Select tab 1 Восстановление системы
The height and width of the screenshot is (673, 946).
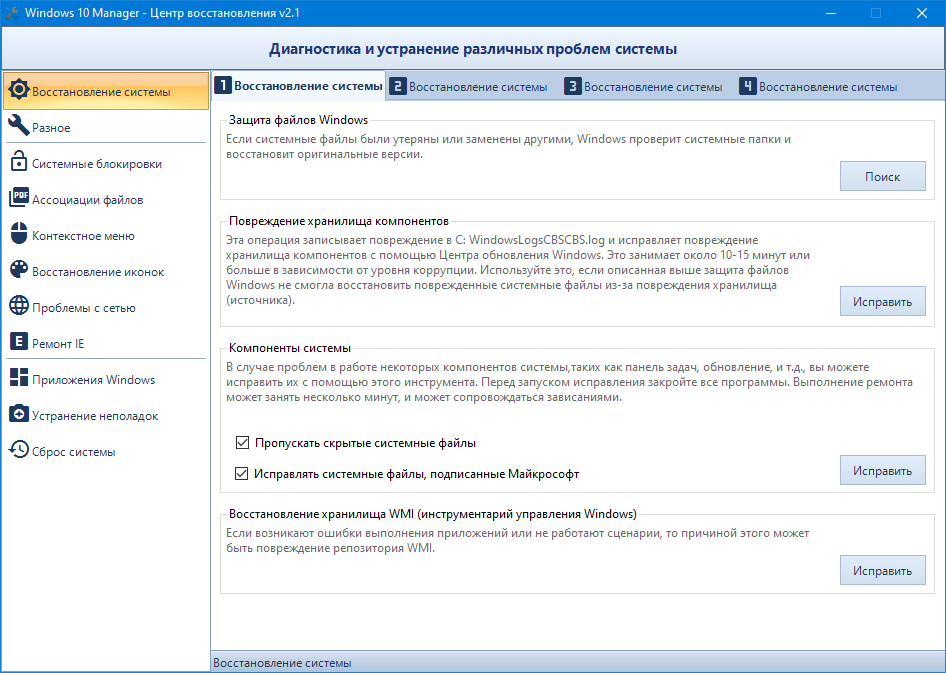(299, 86)
